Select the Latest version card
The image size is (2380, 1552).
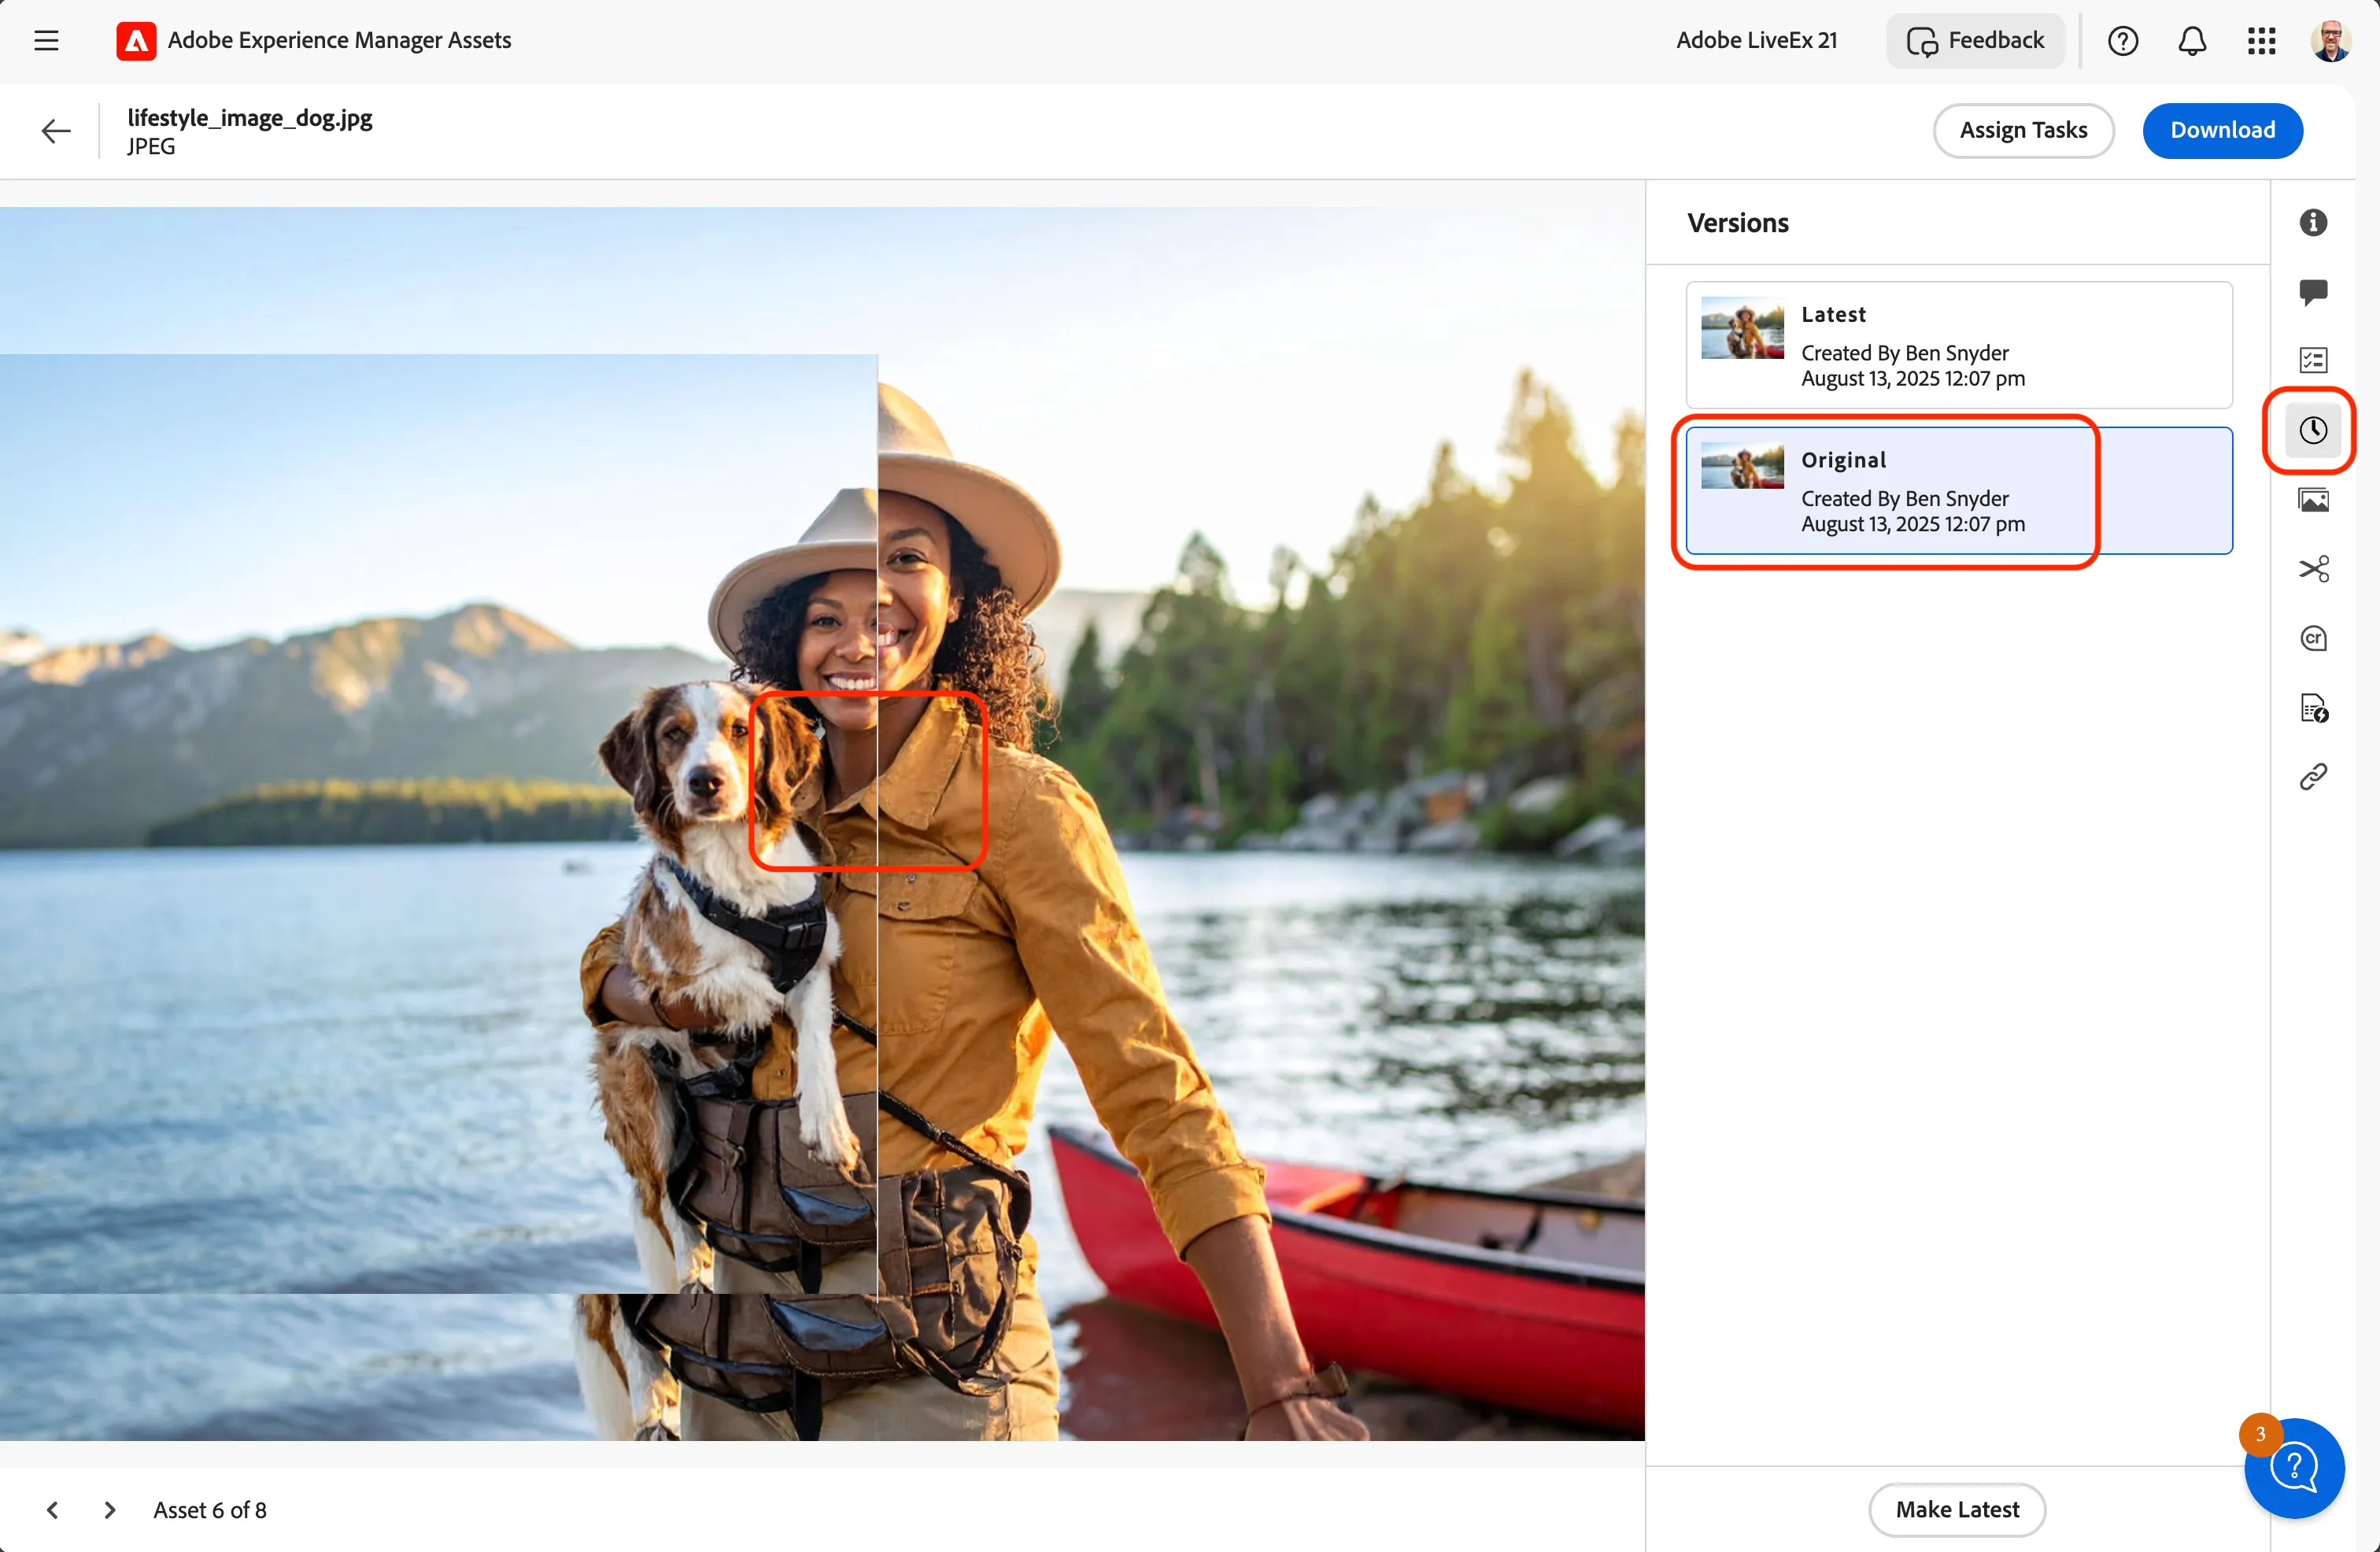click(x=1958, y=345)
